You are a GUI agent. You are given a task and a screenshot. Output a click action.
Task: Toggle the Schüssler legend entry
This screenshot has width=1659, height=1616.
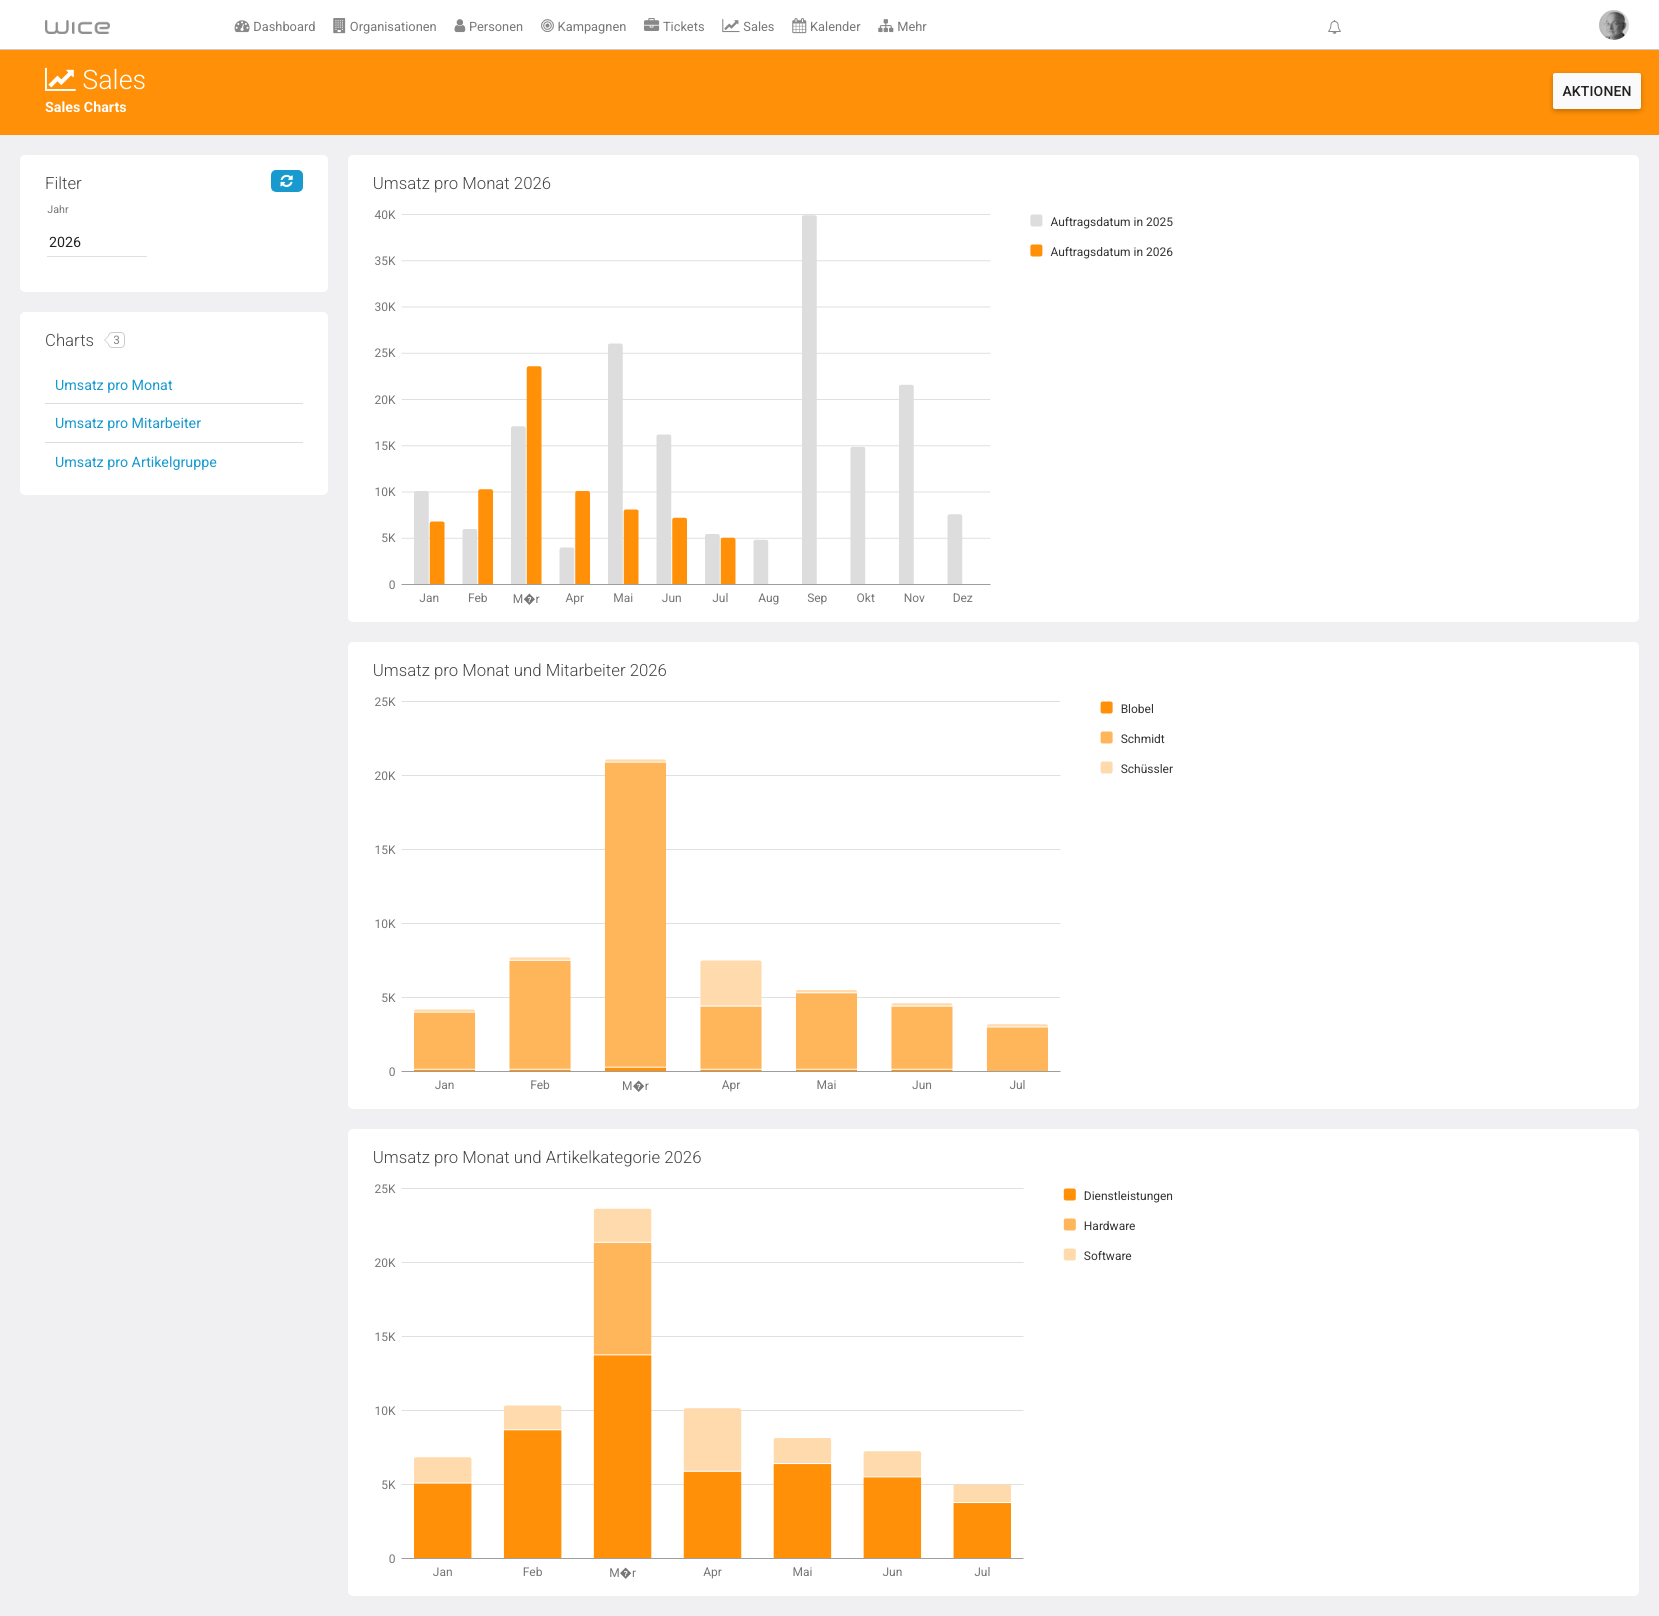pos(1136,768)
